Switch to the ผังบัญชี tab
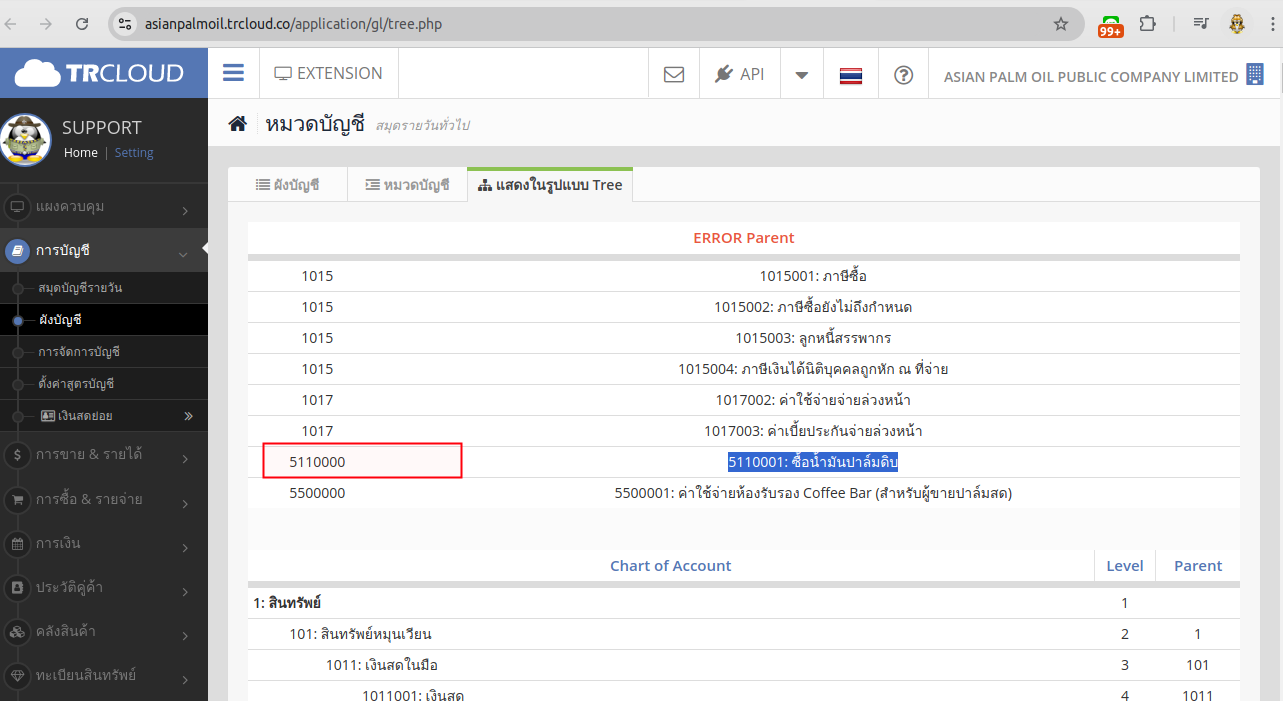The image size is (1283, 701). click(288, 185)
